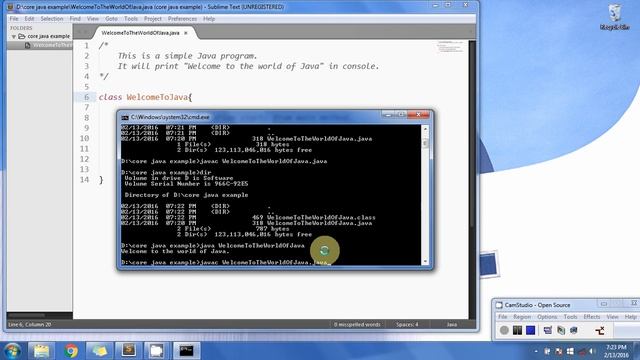Click the Windows logo tray icon

pyautogui.click(x=570, y=351)
